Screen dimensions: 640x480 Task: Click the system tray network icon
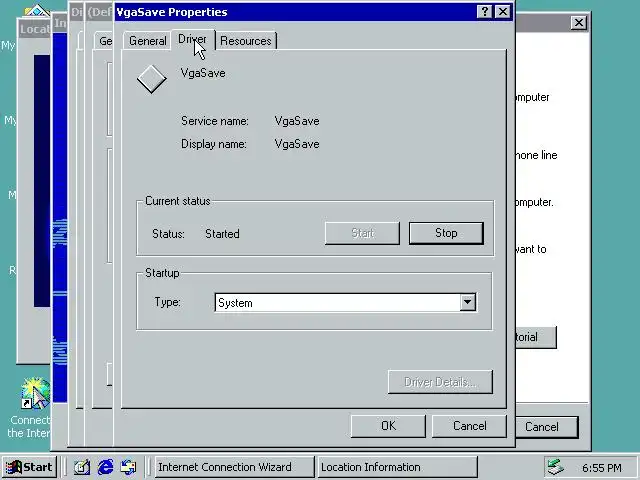click(556, 467)
